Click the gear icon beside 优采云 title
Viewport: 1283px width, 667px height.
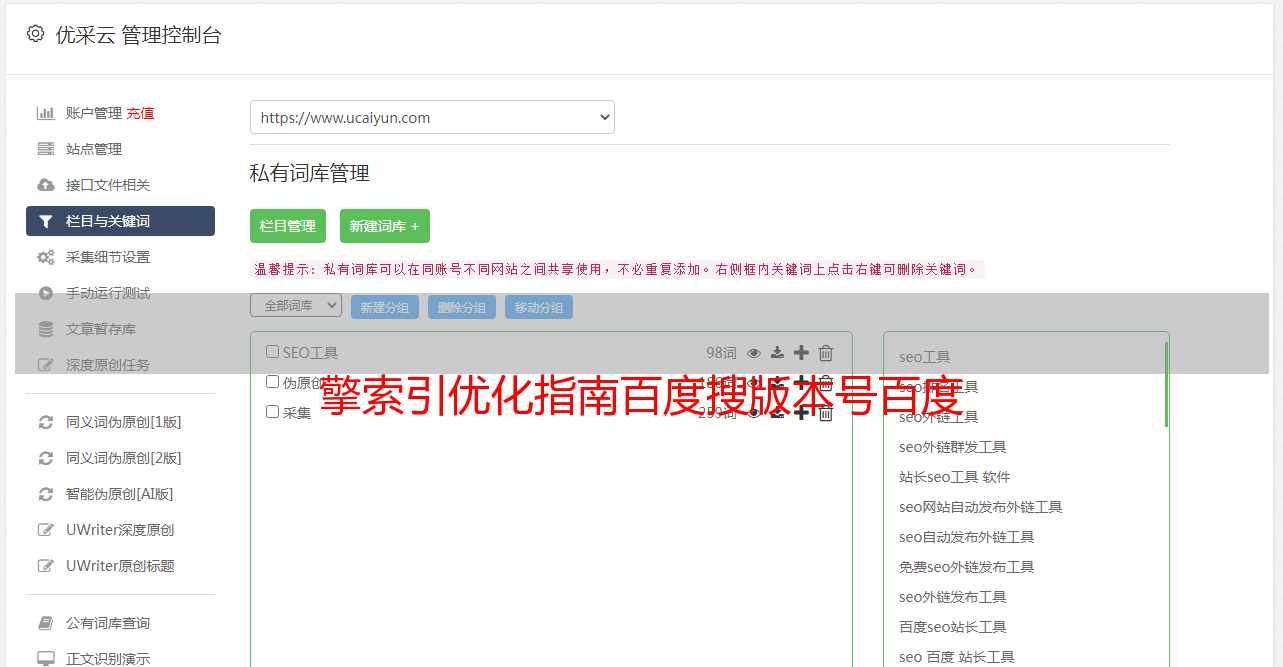(x=35, y=34)
